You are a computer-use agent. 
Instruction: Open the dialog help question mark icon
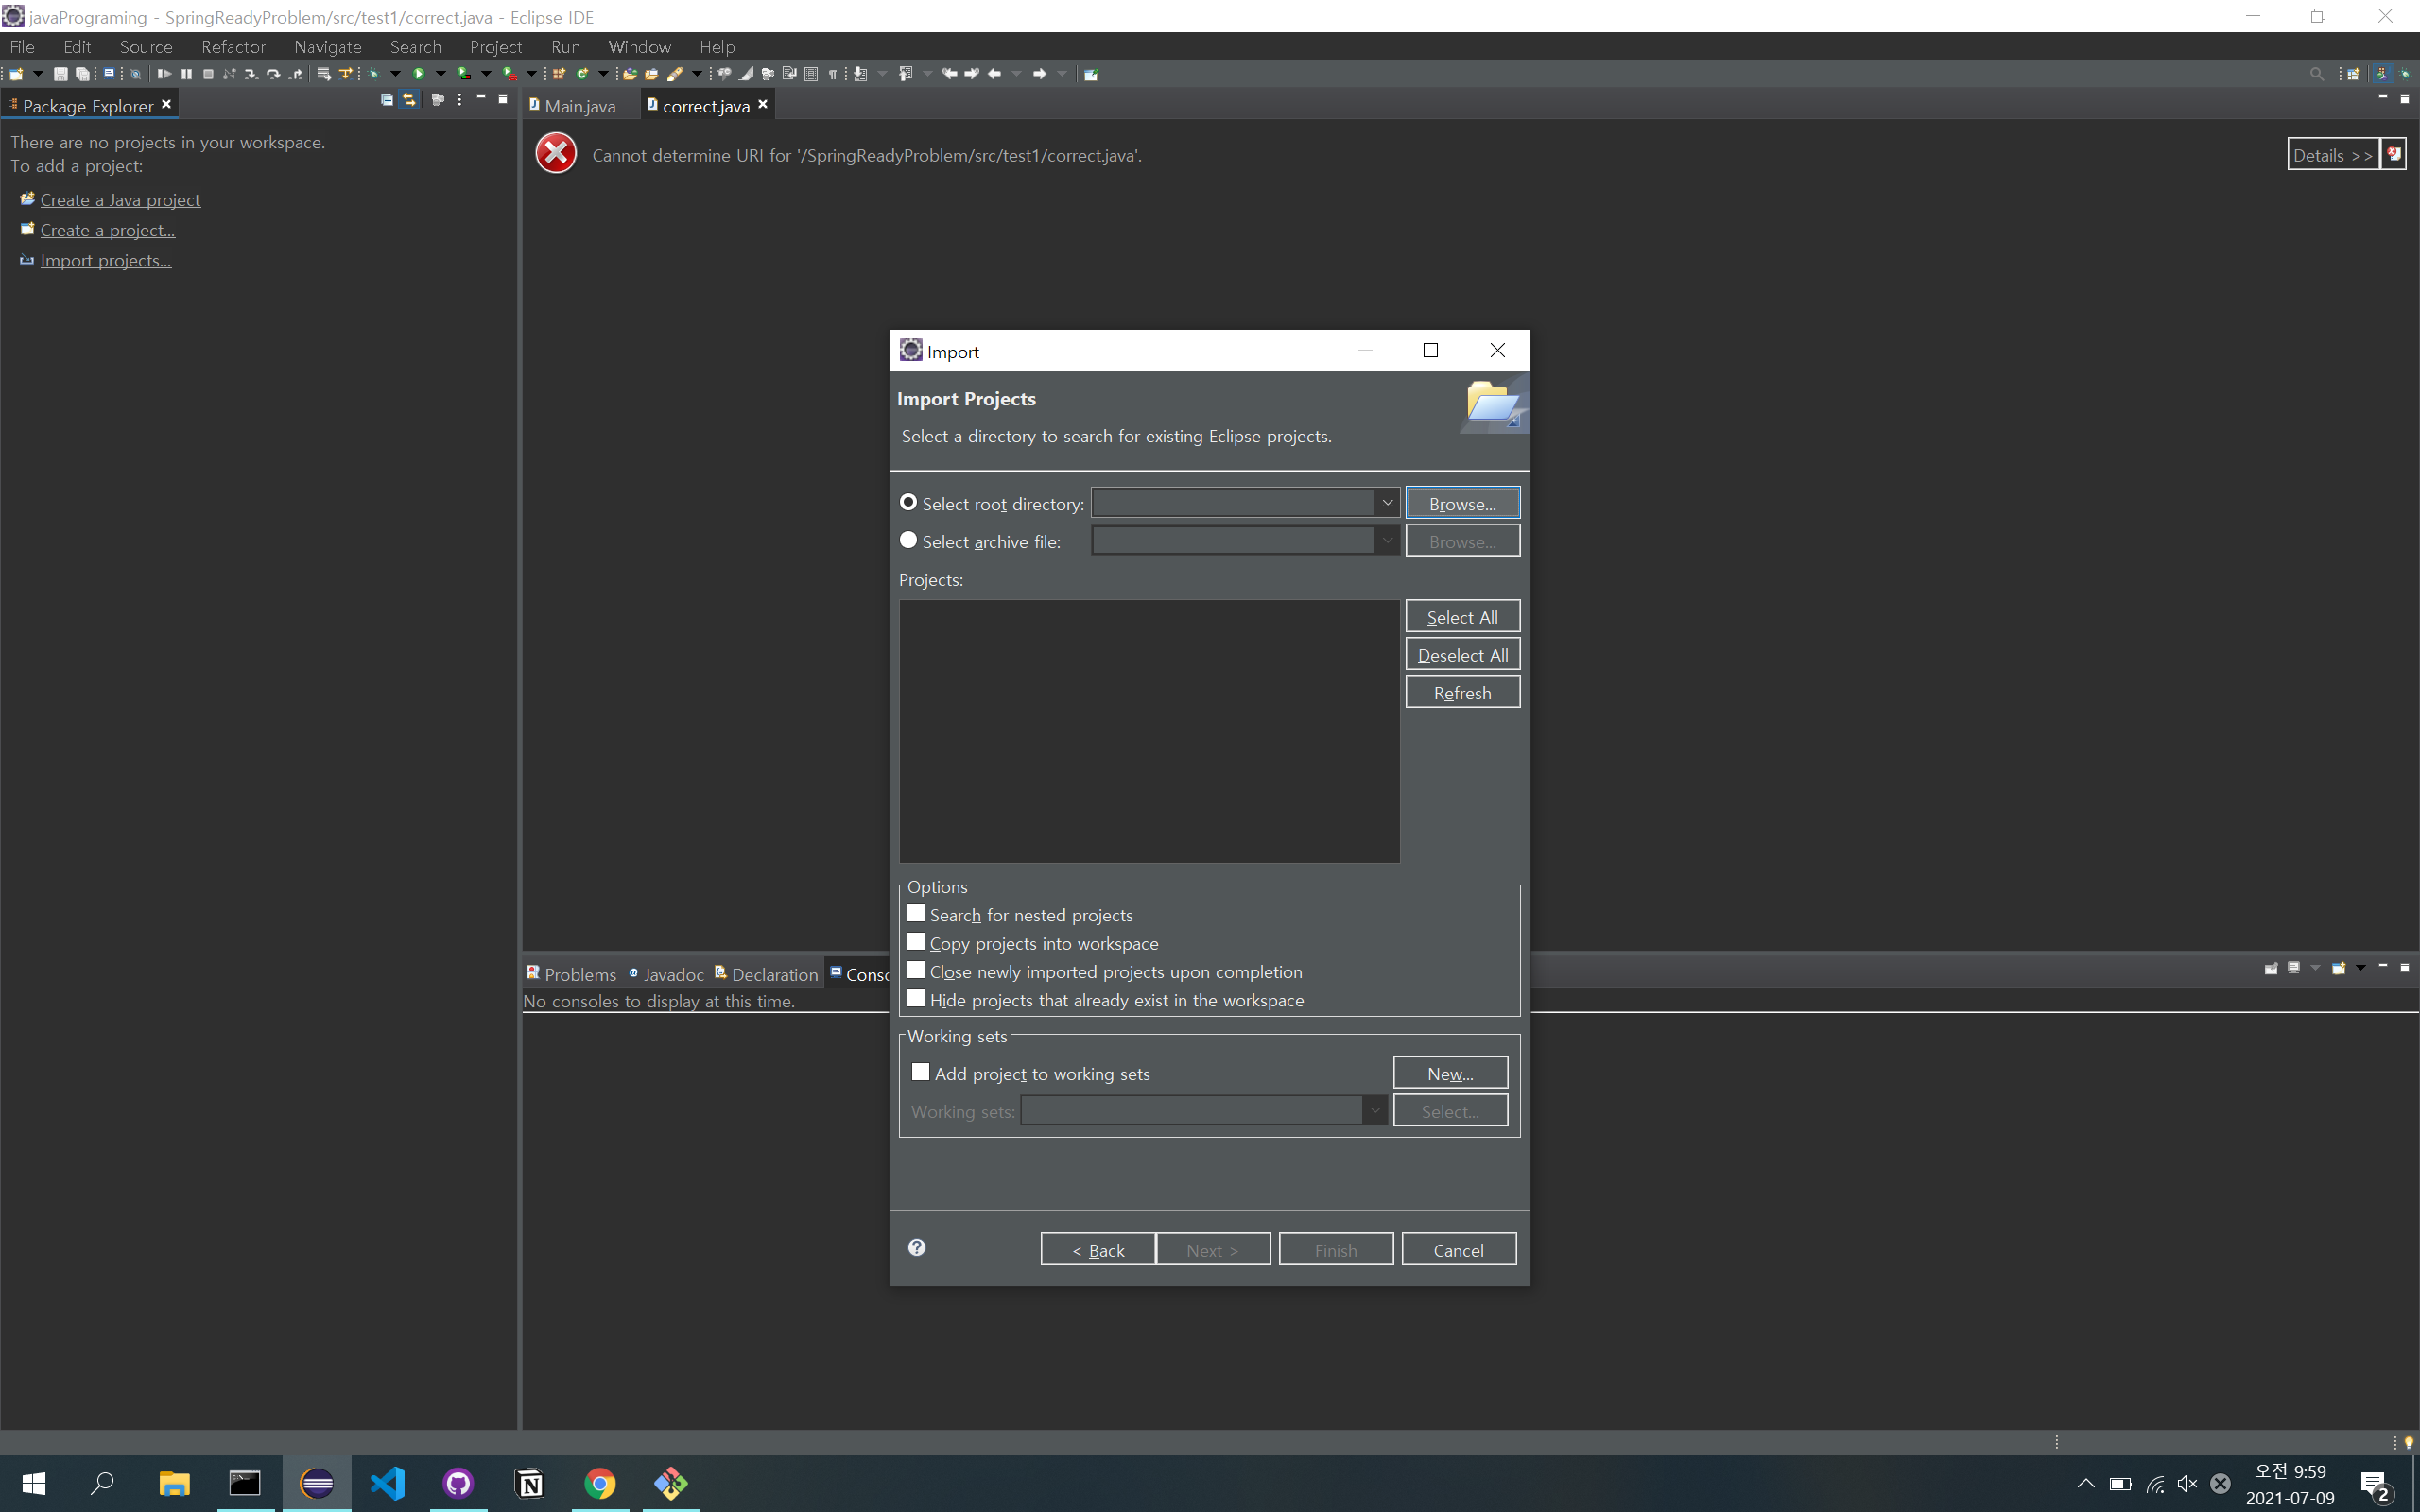click(916, 1247)
